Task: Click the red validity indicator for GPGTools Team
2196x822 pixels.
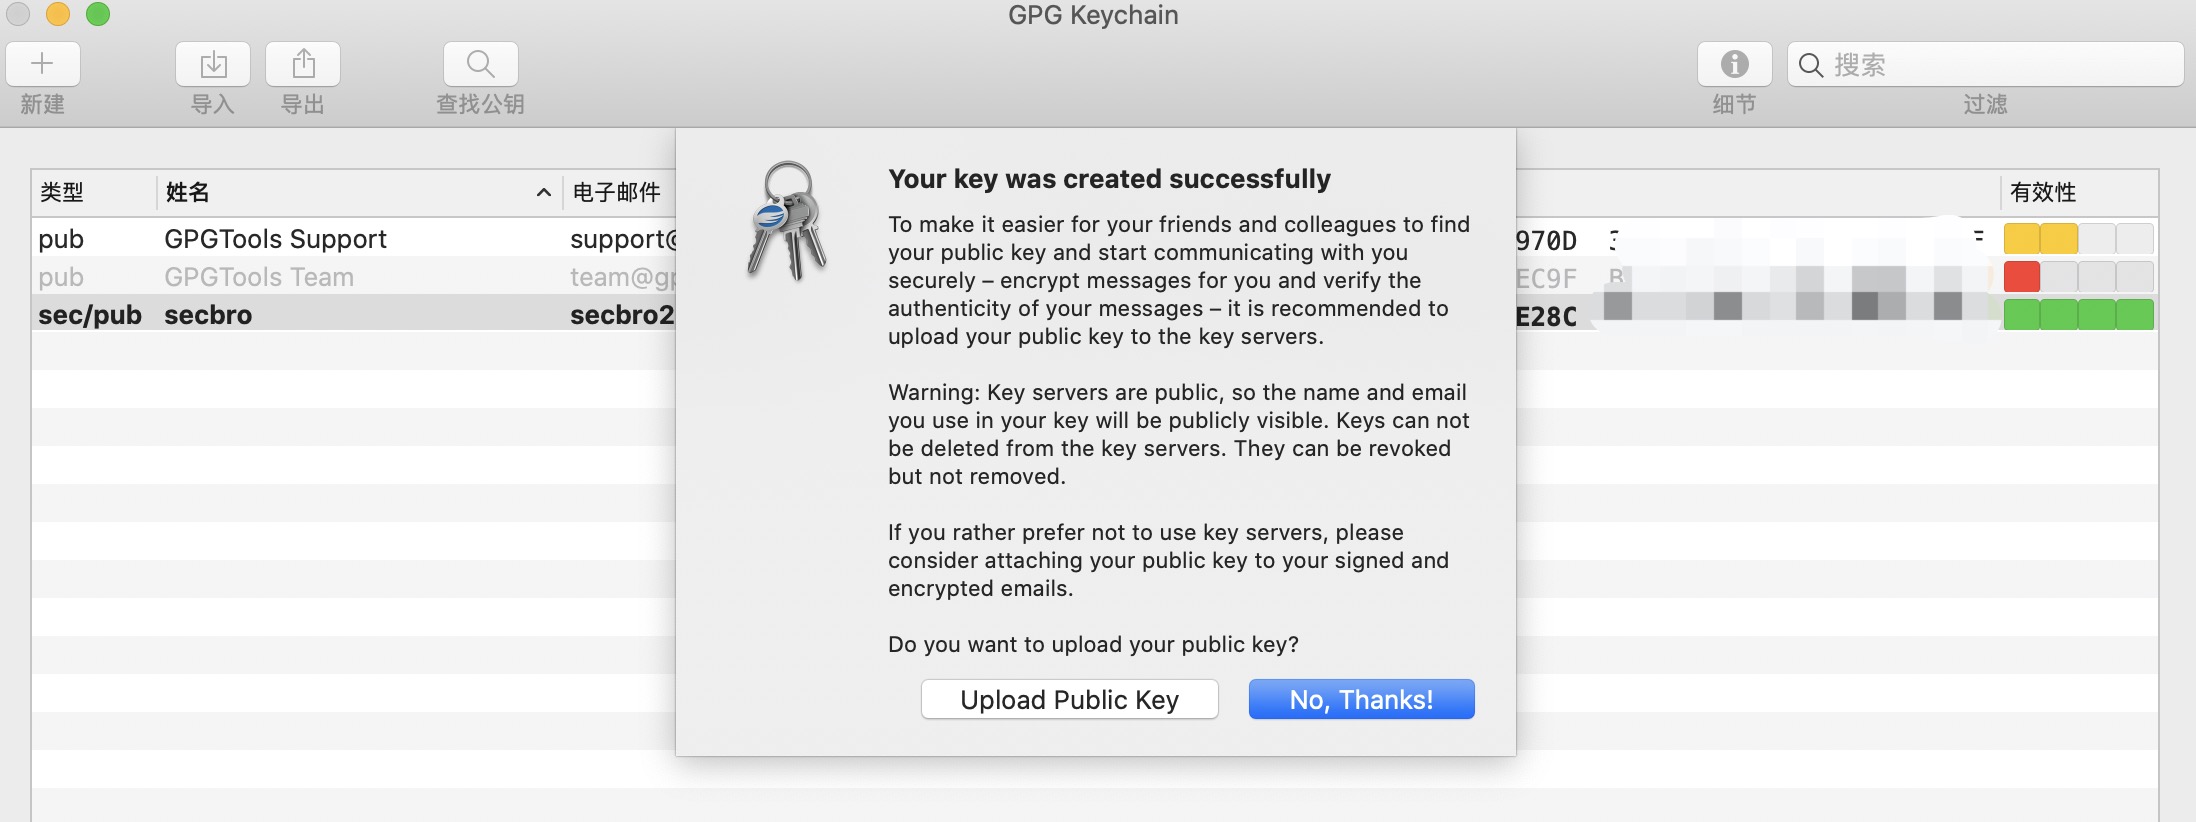Action: [2022, 277]
